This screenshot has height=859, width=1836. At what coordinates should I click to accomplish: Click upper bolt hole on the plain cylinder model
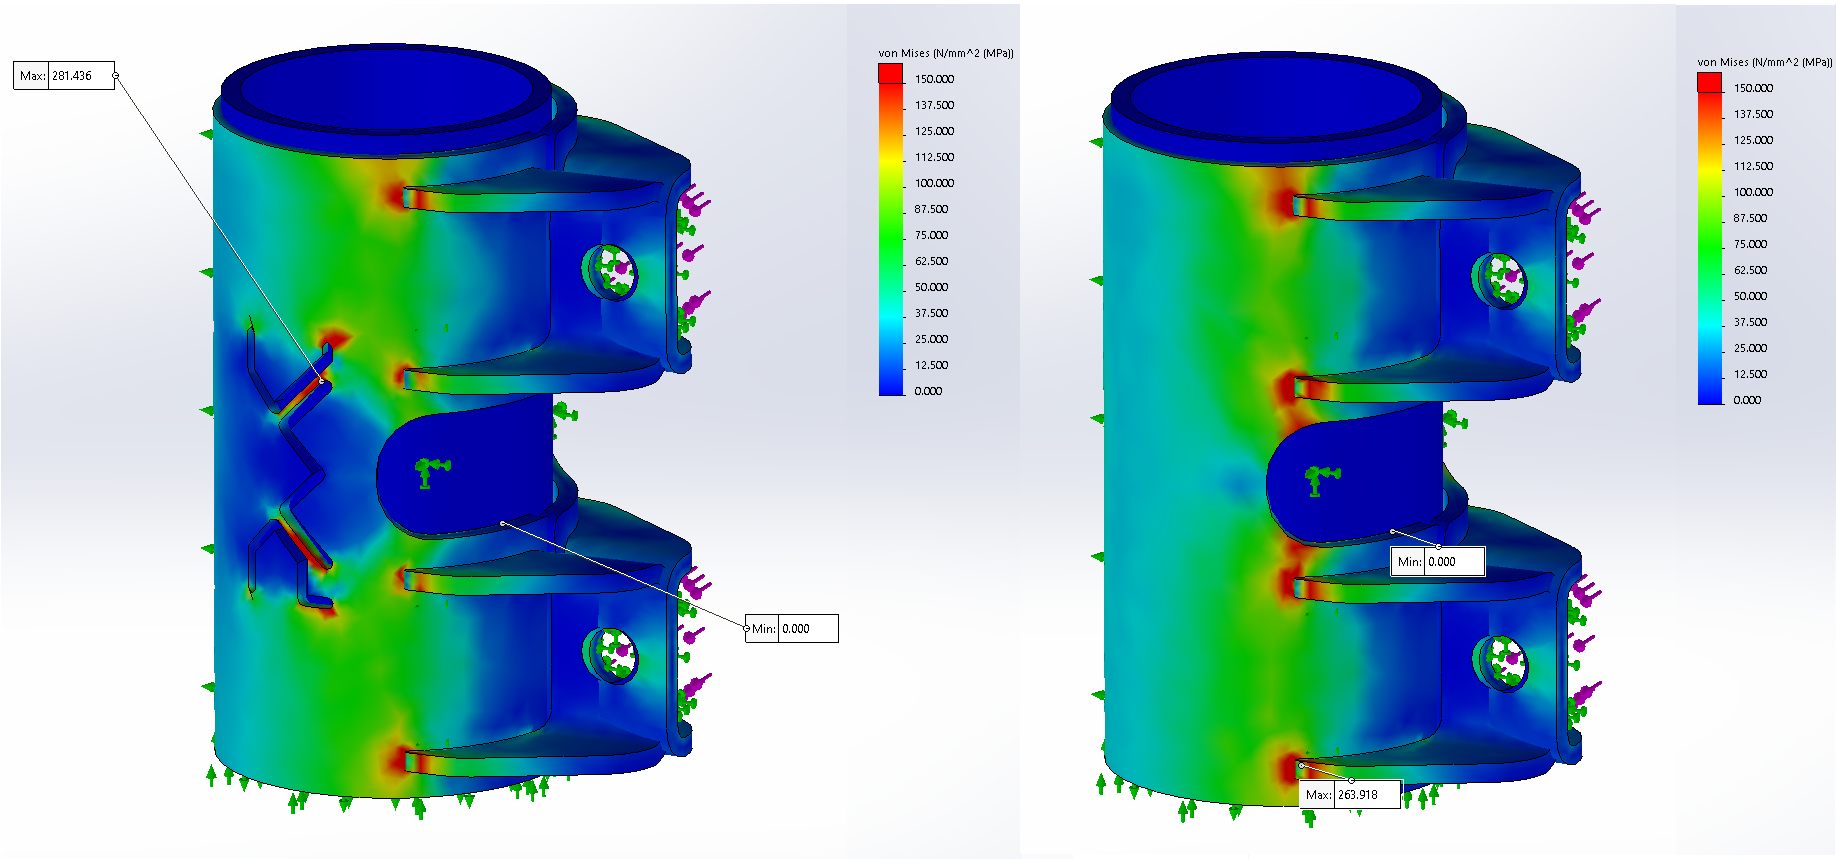[x=1500, y=280]
